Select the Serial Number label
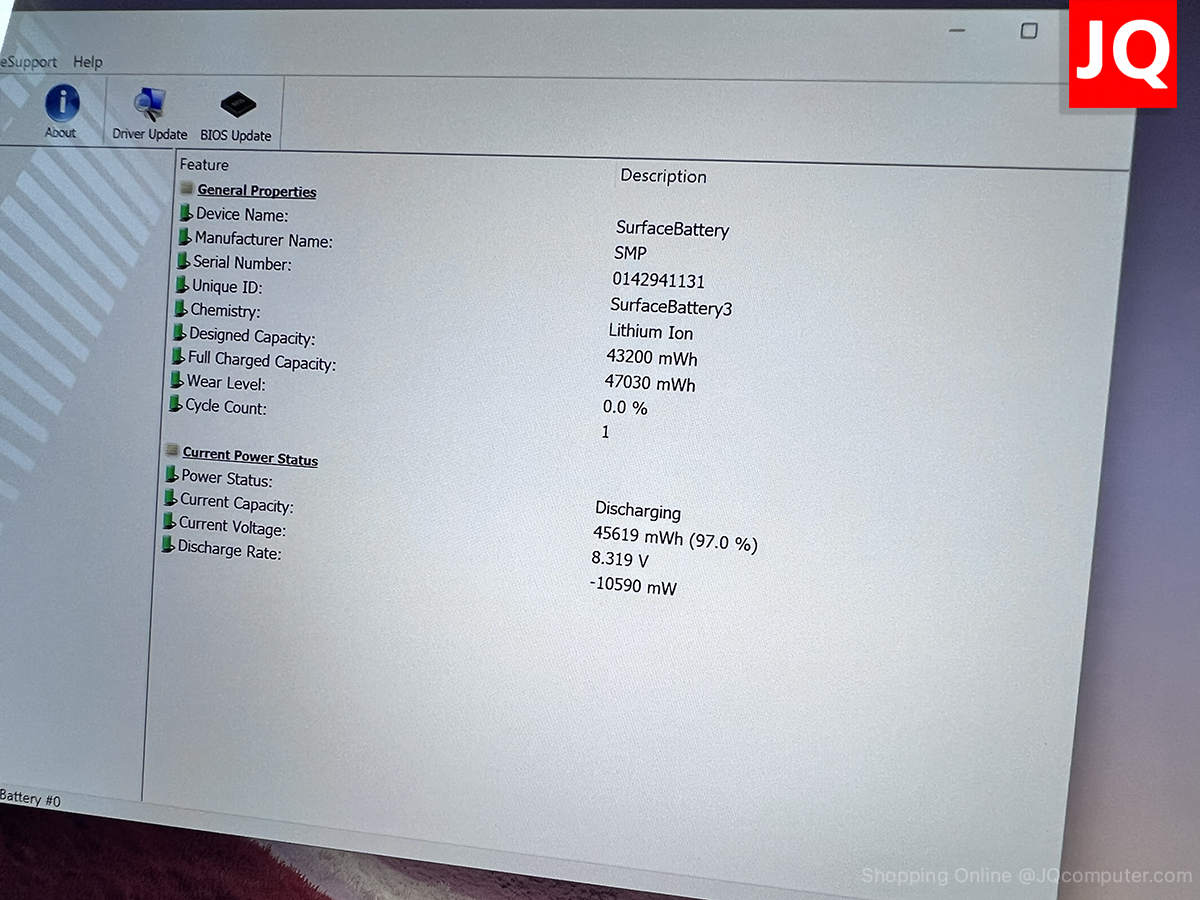The height and width of the screenshot is (900, 1200). (242, 263)
